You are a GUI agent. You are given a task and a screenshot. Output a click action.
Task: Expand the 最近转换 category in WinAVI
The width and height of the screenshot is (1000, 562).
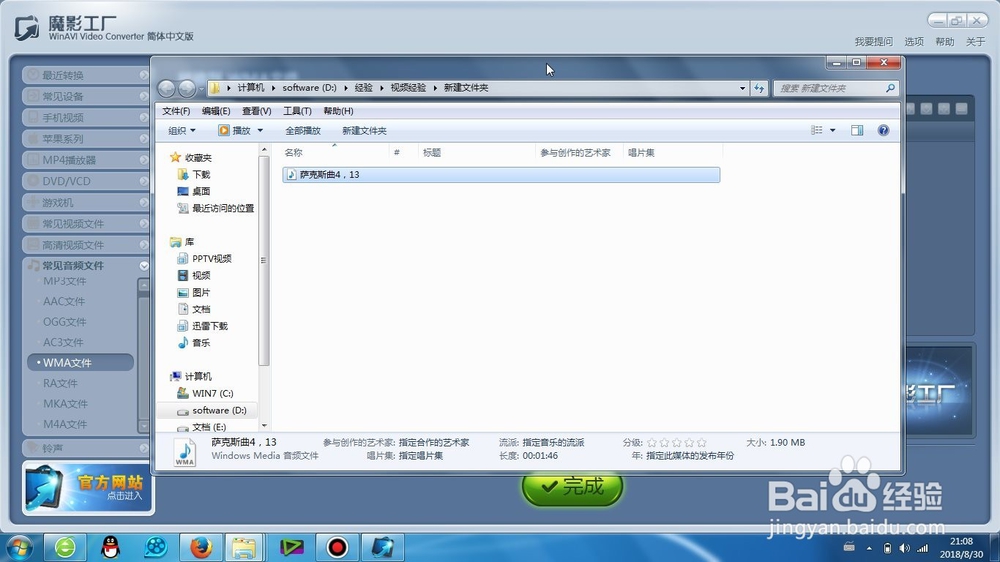[x=86, y=75]
